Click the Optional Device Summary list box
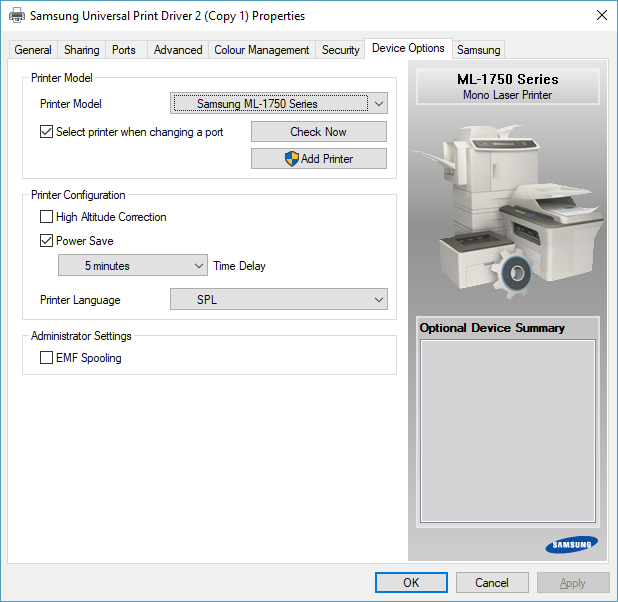The width and height of the screenshot is (618, 602). (508, 431)
